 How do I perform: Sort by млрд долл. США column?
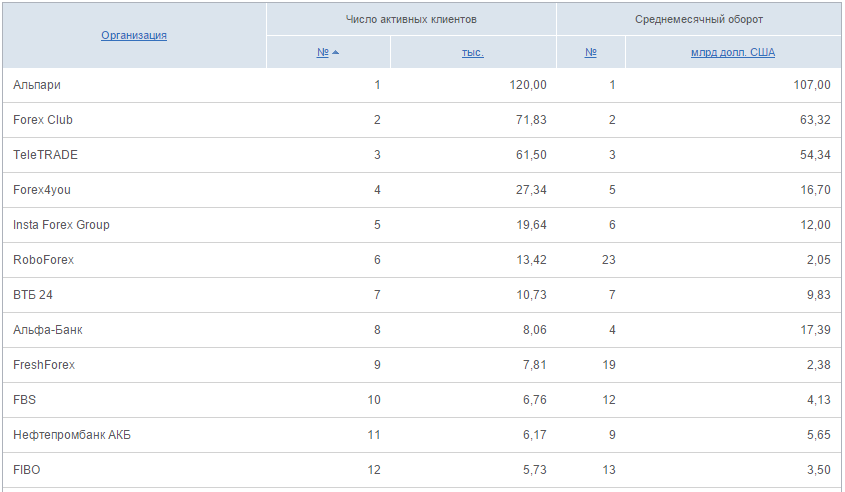[733, 52]
